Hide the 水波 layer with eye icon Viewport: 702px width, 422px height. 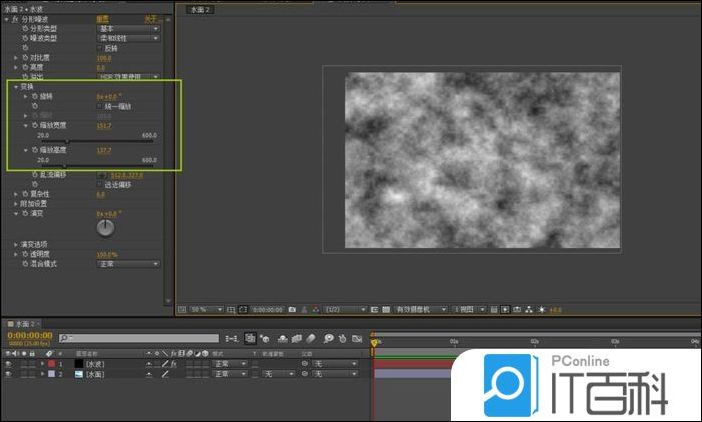pos(8,363)
